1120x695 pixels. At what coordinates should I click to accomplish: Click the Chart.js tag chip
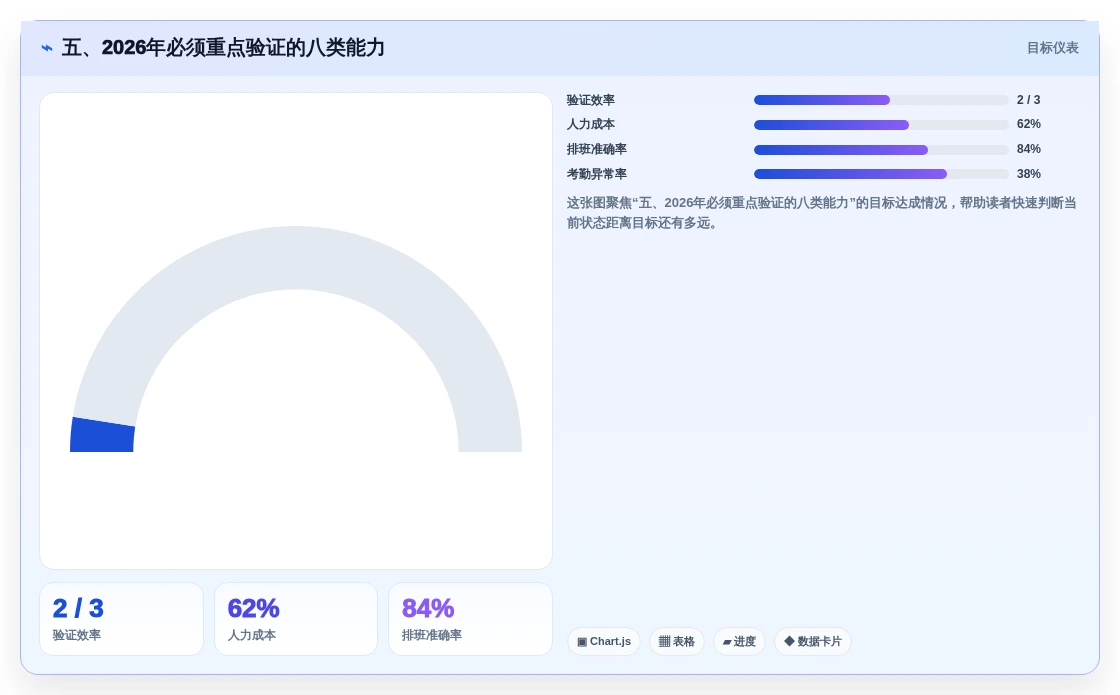604,641
